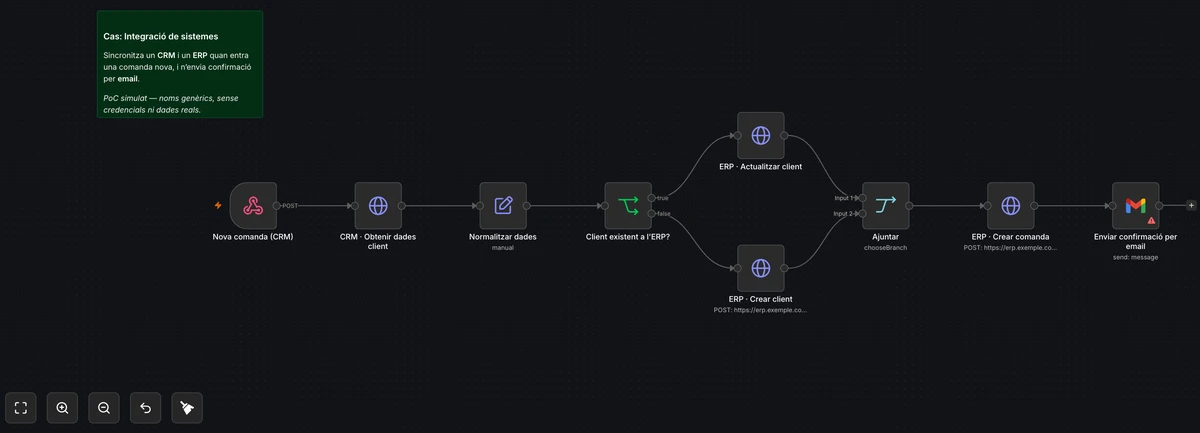Click the plus button after Gmail node
Image resolution: width=1200 pixels, height=433 pixels.
click(x=1191, y=205)
